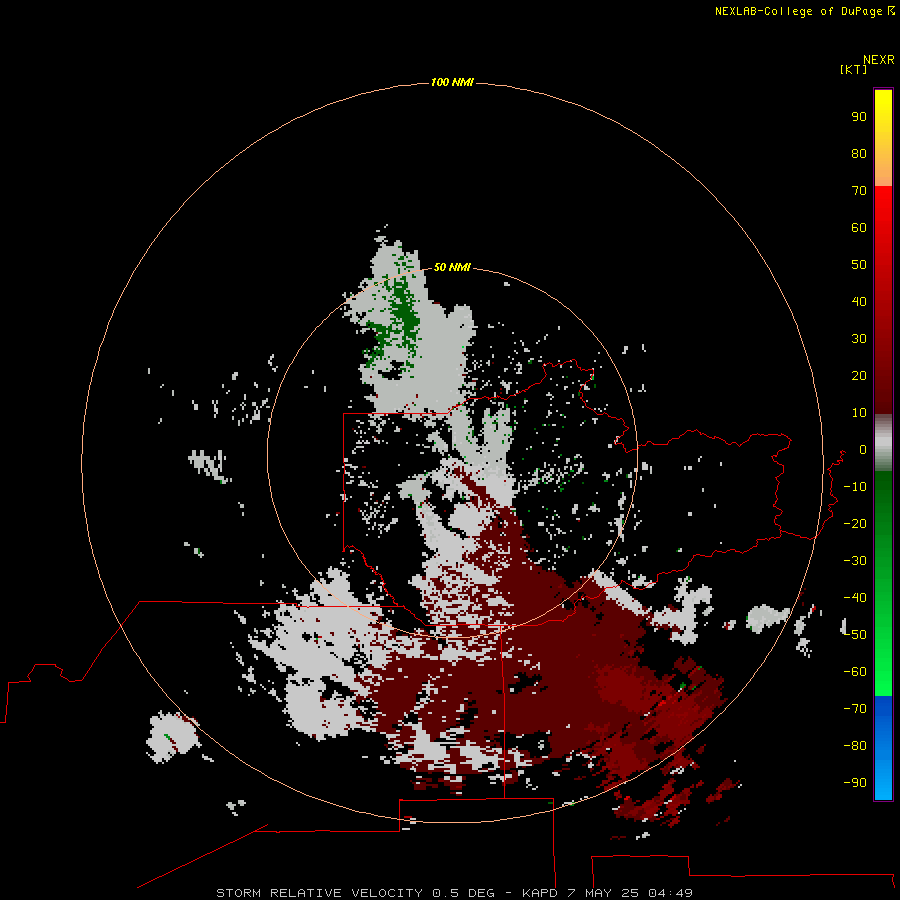
Task: Click the 50 value on the velocity scale
Action: click(x=859, y=265)
